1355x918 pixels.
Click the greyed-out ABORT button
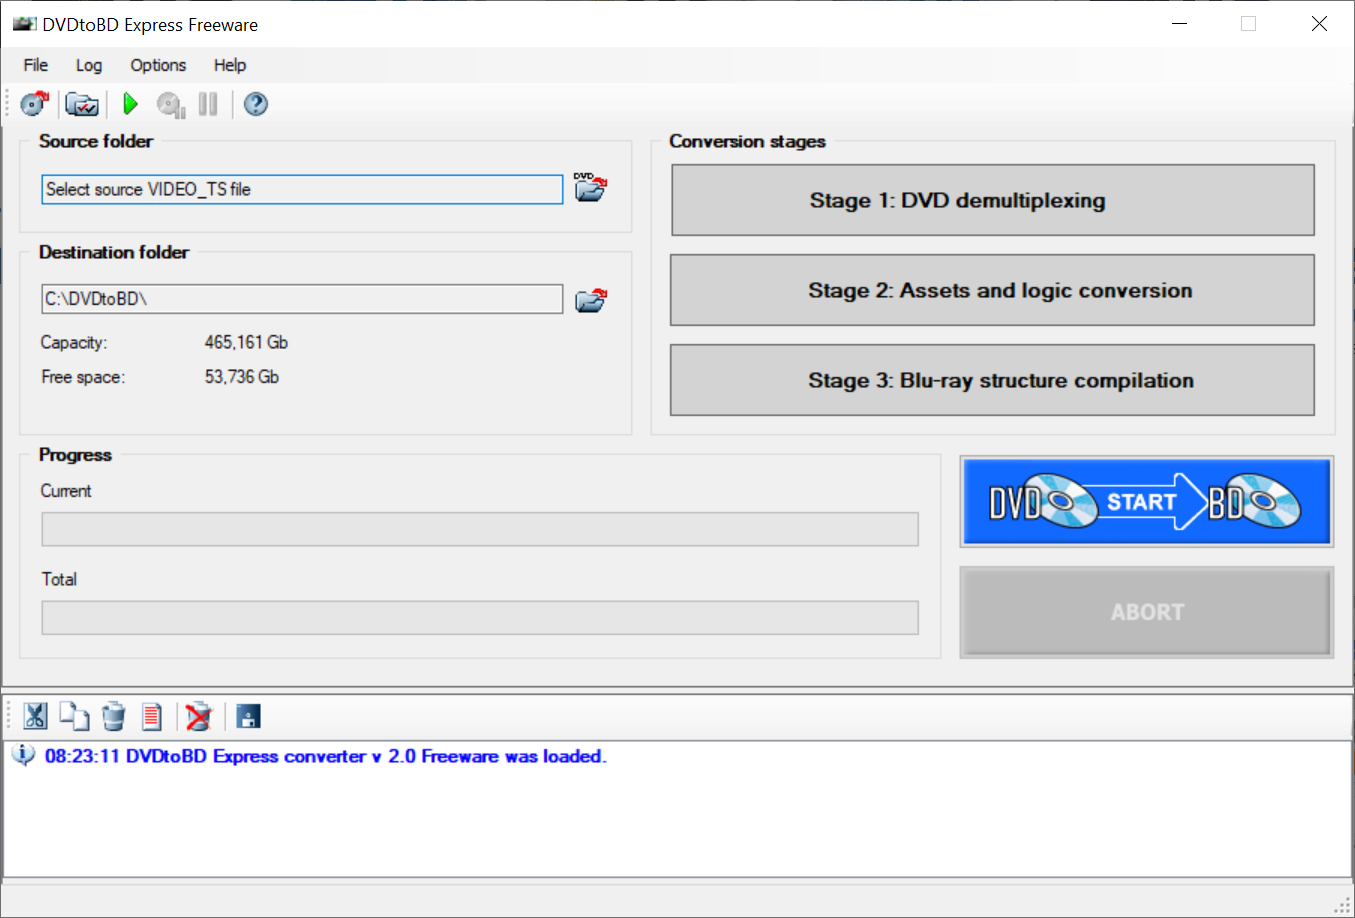1146,612
